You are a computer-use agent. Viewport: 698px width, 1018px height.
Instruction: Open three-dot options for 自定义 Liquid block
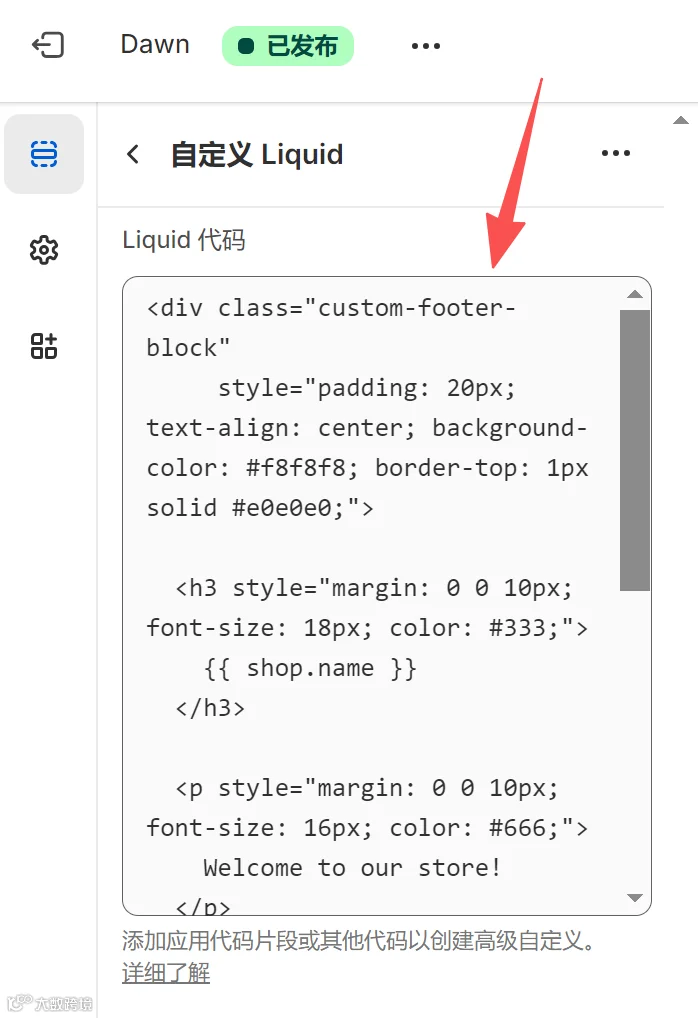pyautogui.click(x=615, y=153)
